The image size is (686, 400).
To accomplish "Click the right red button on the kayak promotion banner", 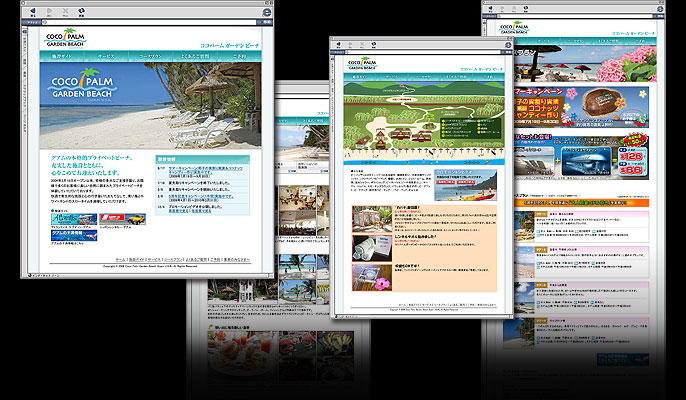I will [466, 182].
